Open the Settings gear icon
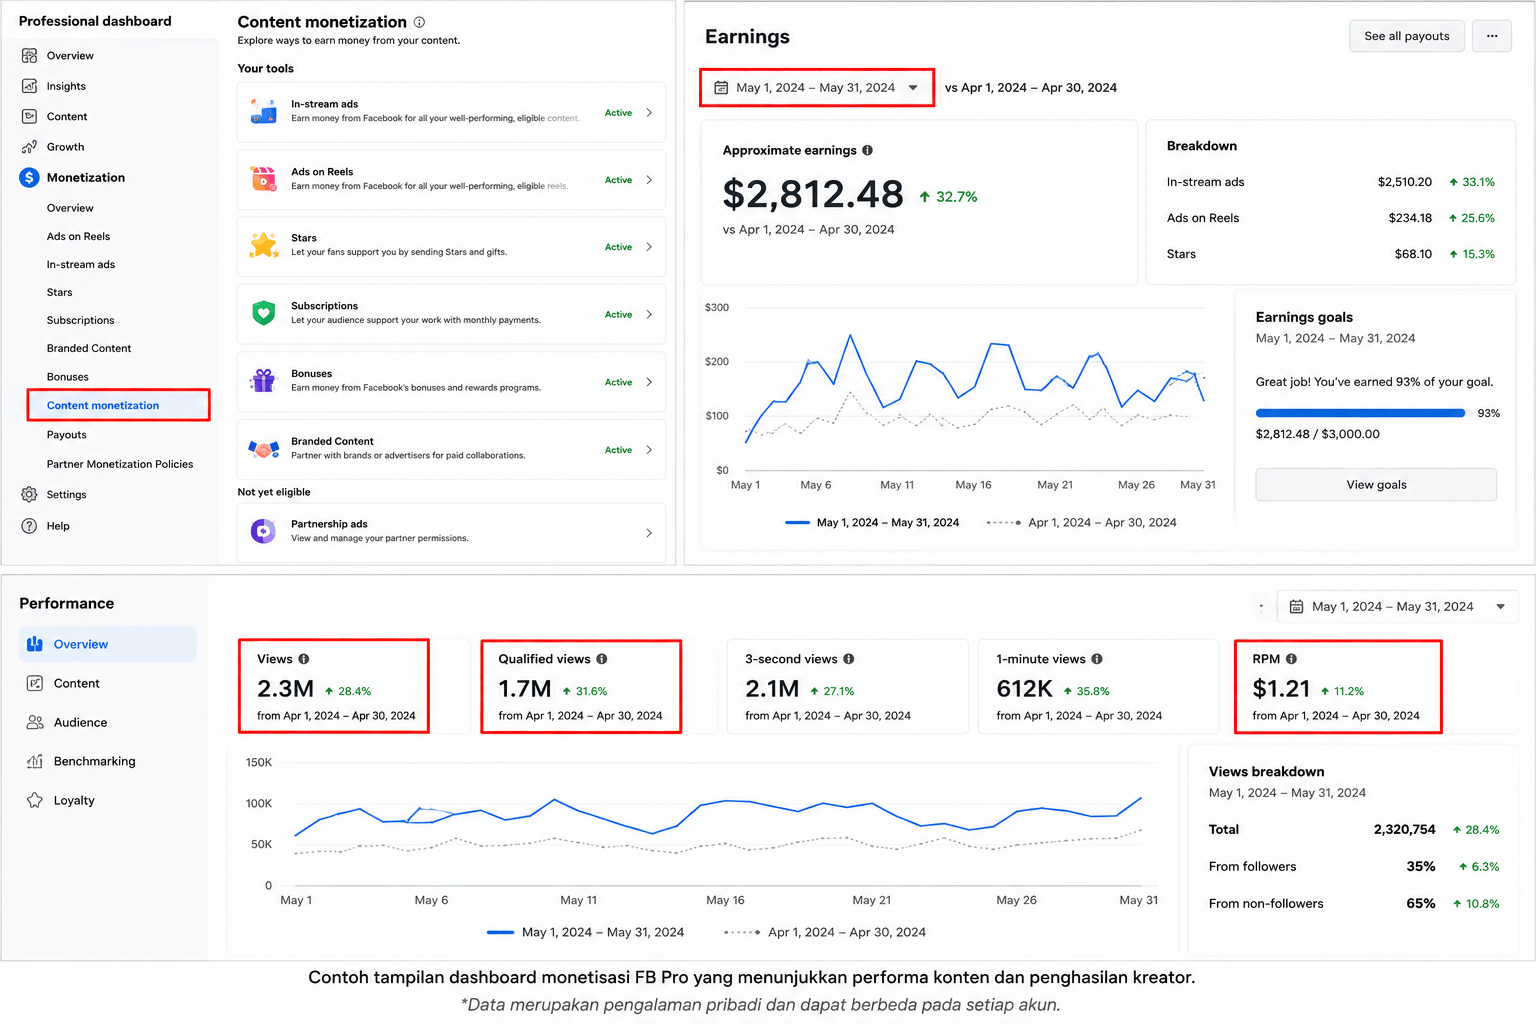 (x=29, y=495)
